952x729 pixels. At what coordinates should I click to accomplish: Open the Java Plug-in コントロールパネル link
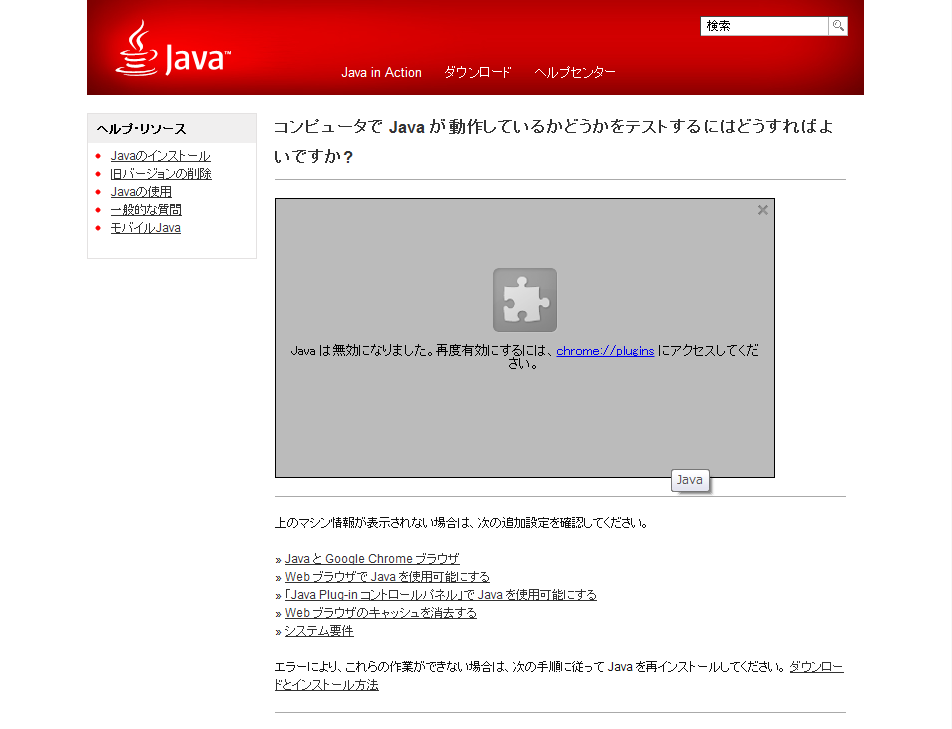(440, 595)
